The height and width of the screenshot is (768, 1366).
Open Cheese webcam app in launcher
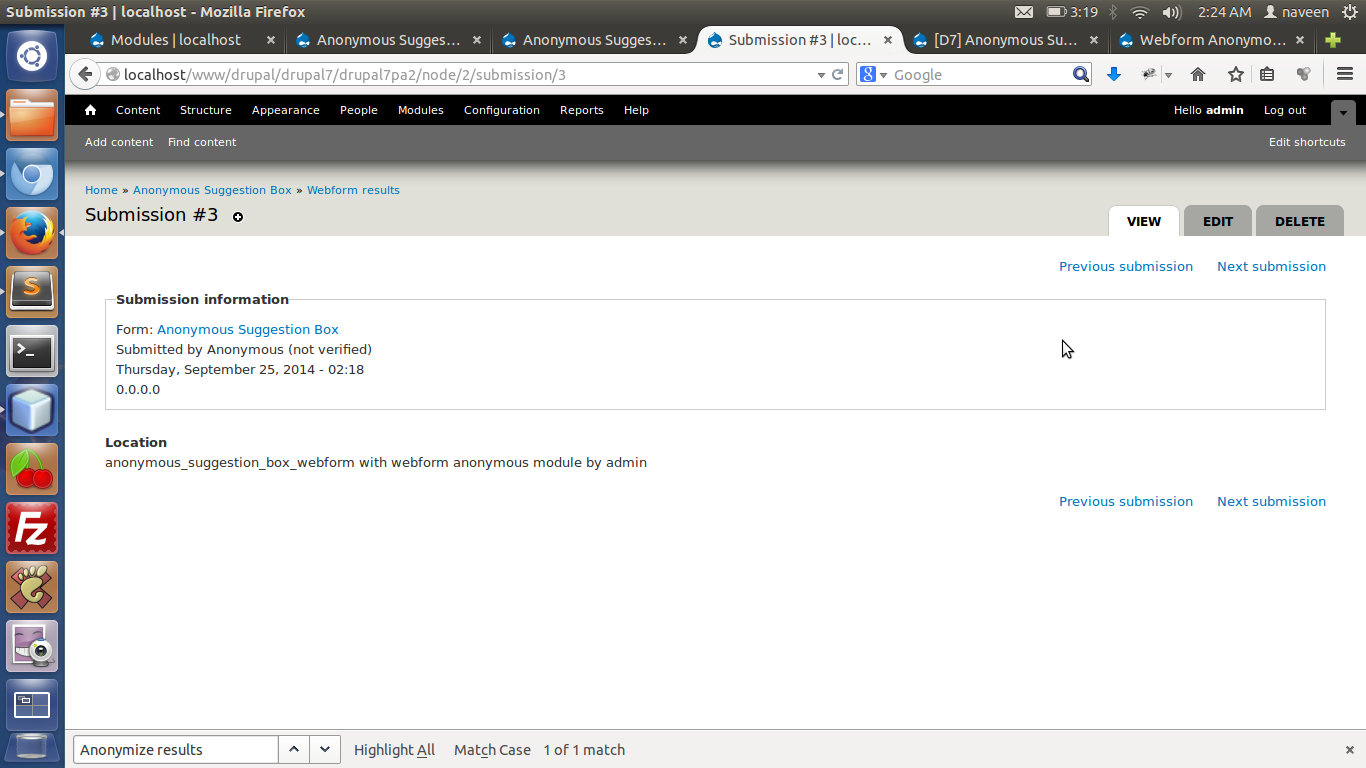click(32, 646)
